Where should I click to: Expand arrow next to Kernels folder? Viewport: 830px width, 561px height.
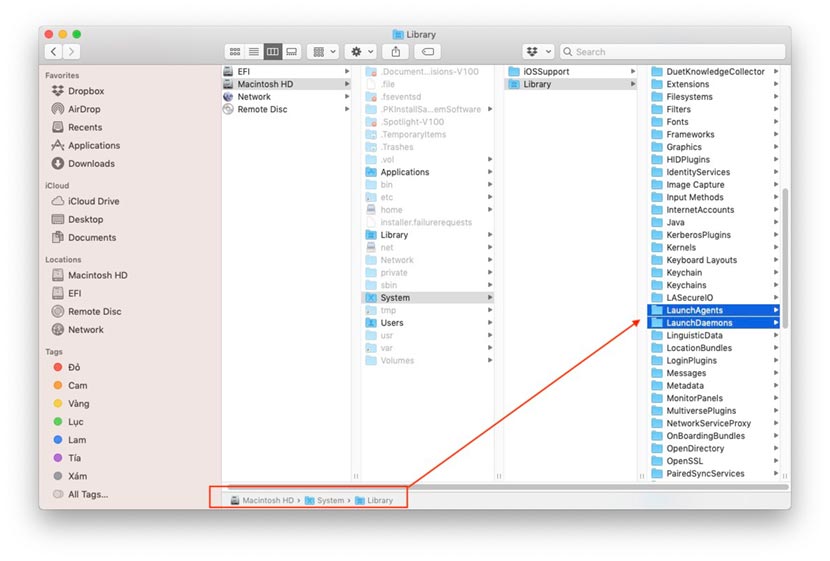click(x=775, y=247)
